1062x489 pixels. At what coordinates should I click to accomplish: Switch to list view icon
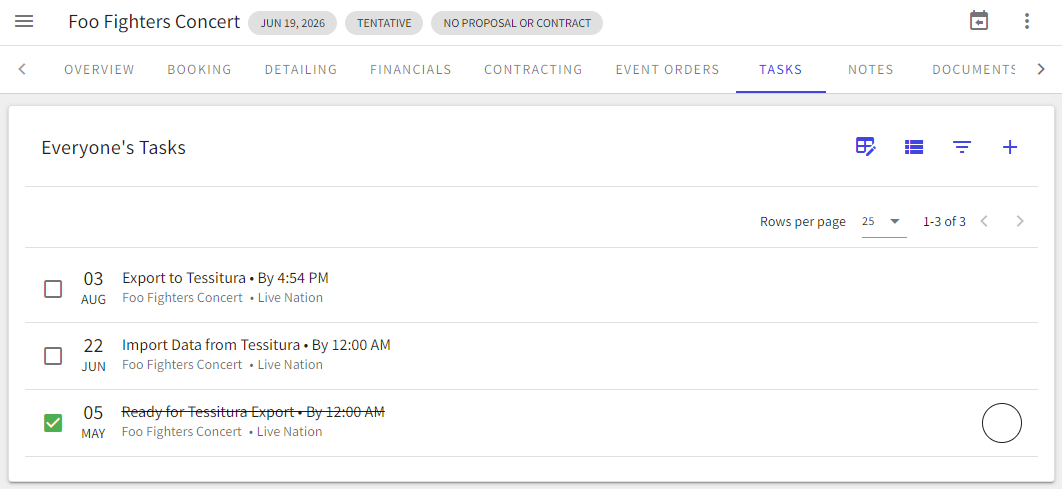[x=914, y=147]
